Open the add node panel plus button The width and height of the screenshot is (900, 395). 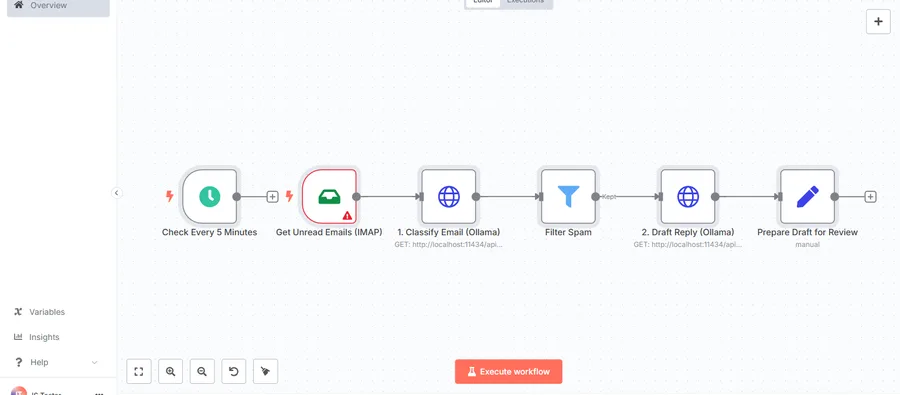(878, 22)
